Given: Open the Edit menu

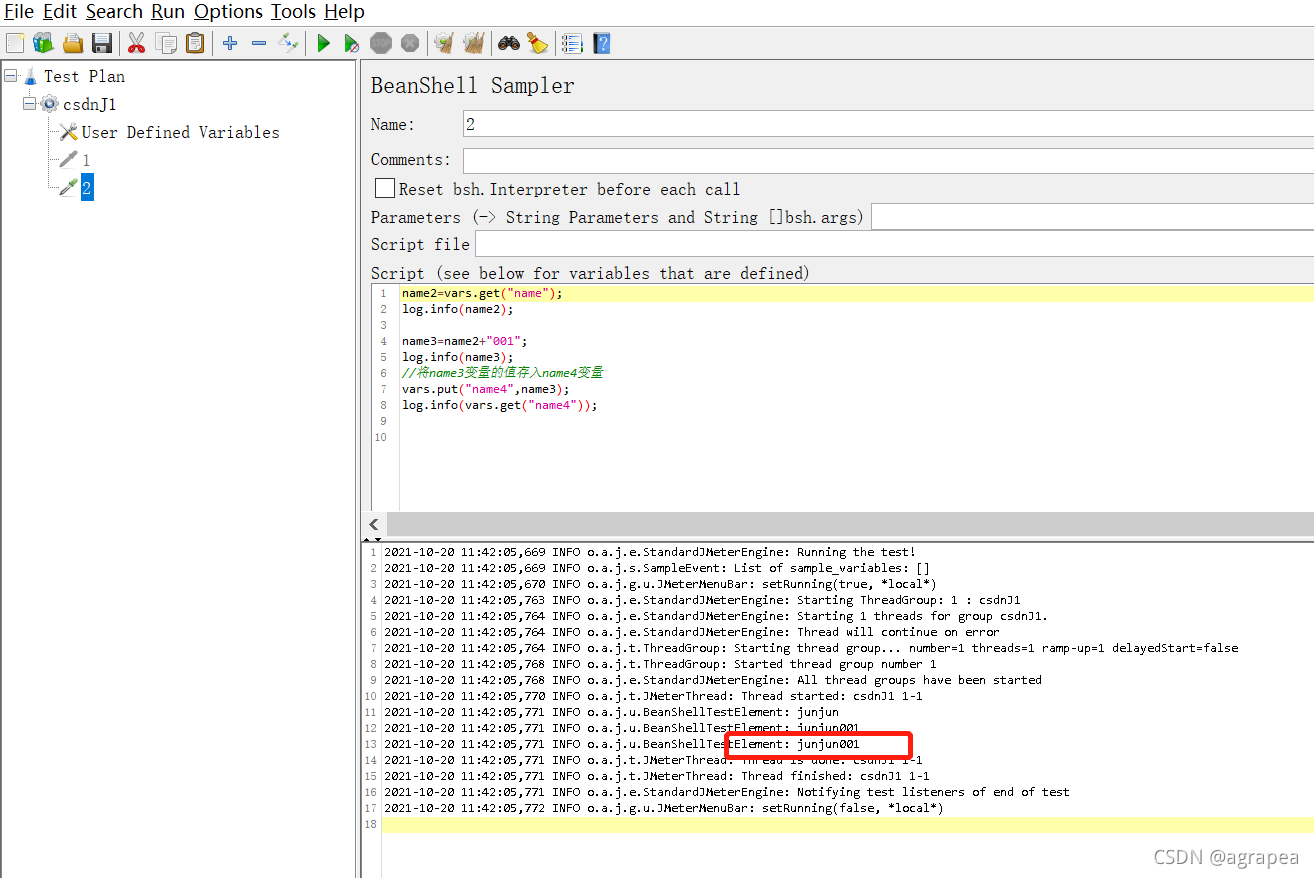Looking at the screenshot, I should tap(59, 12).
